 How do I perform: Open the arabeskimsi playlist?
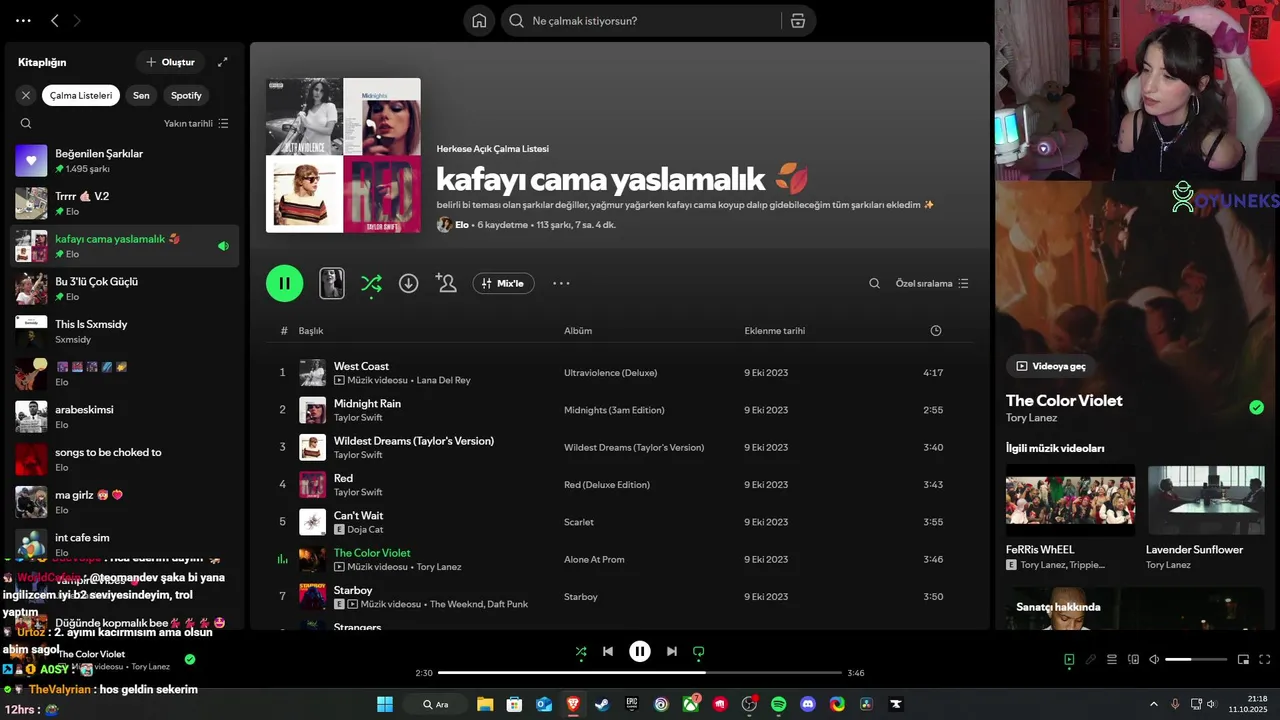(x=125, y=416)
